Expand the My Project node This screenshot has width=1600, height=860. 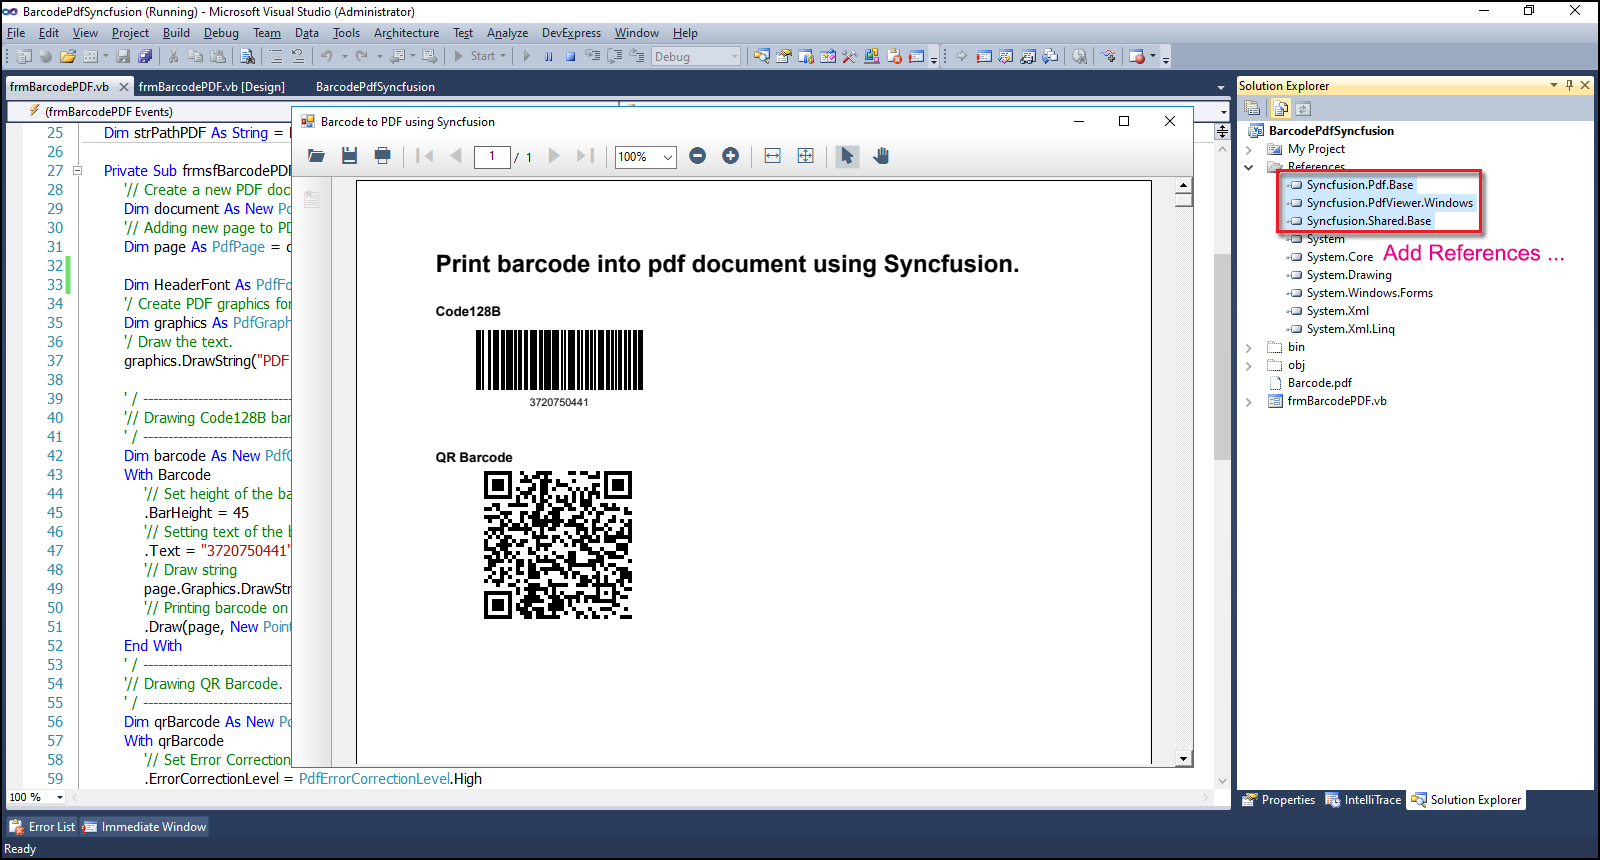(x=1249, y=149)
